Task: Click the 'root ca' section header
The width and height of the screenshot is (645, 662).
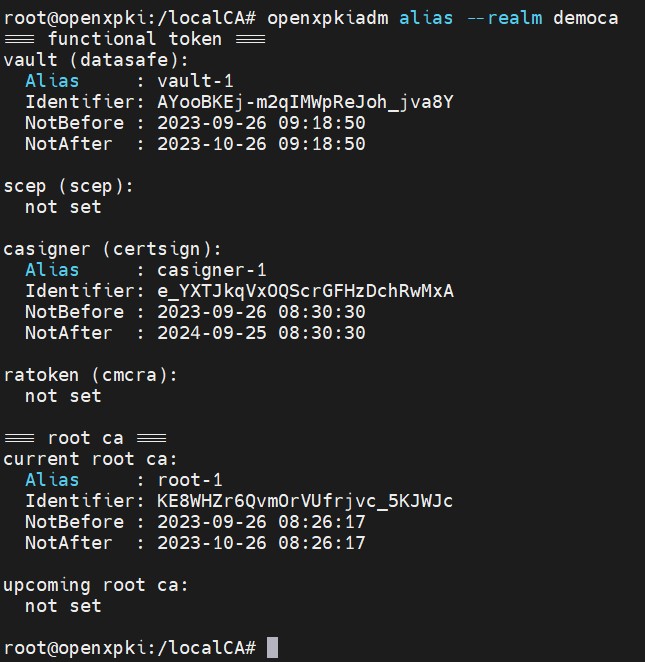Action: [85, 438]
